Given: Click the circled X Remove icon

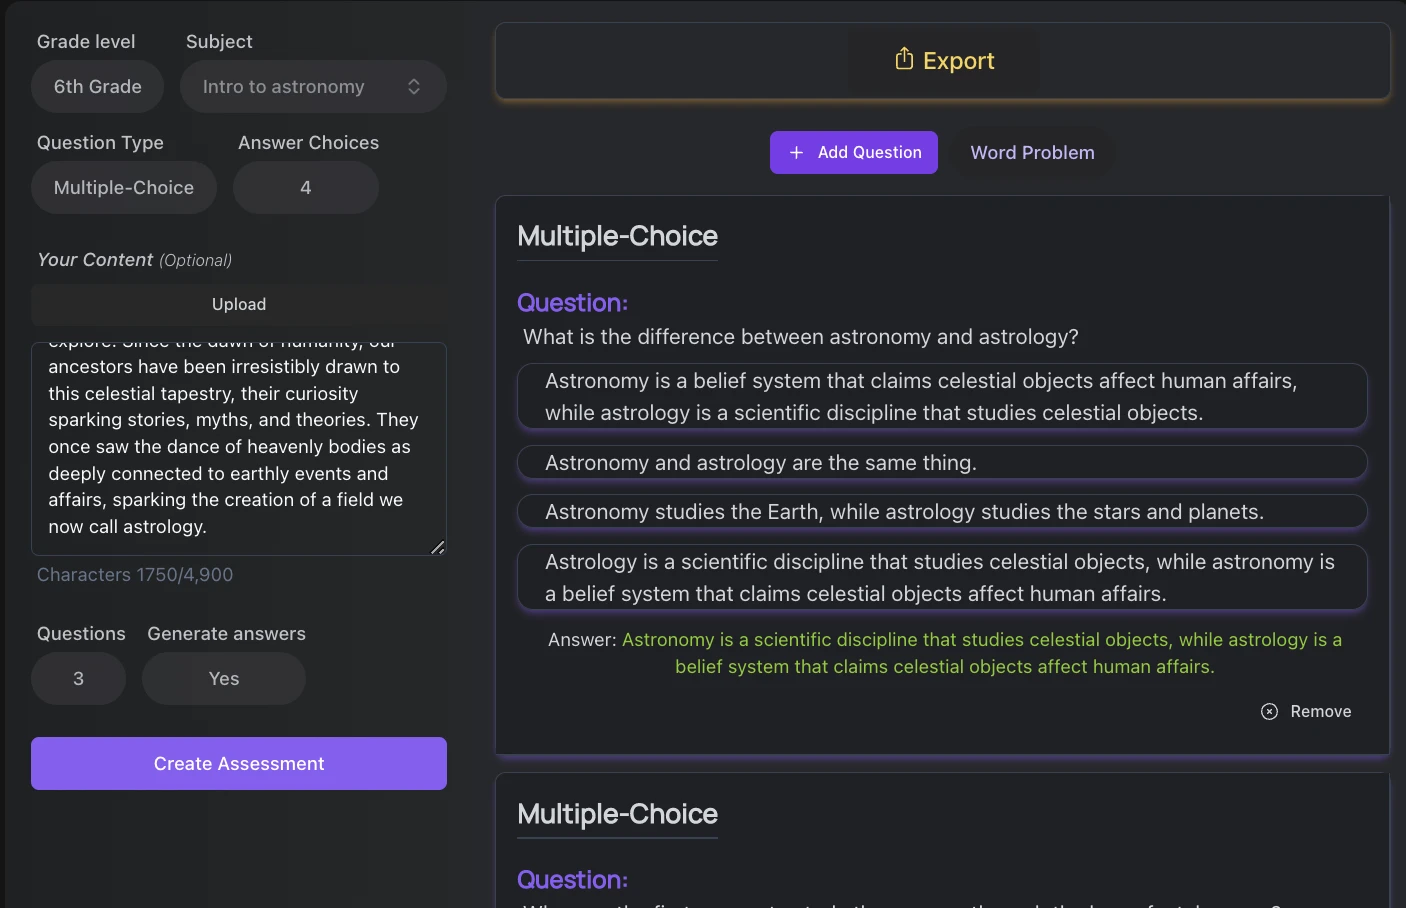Looking at the screenshot, I should tap(1269, 711).
